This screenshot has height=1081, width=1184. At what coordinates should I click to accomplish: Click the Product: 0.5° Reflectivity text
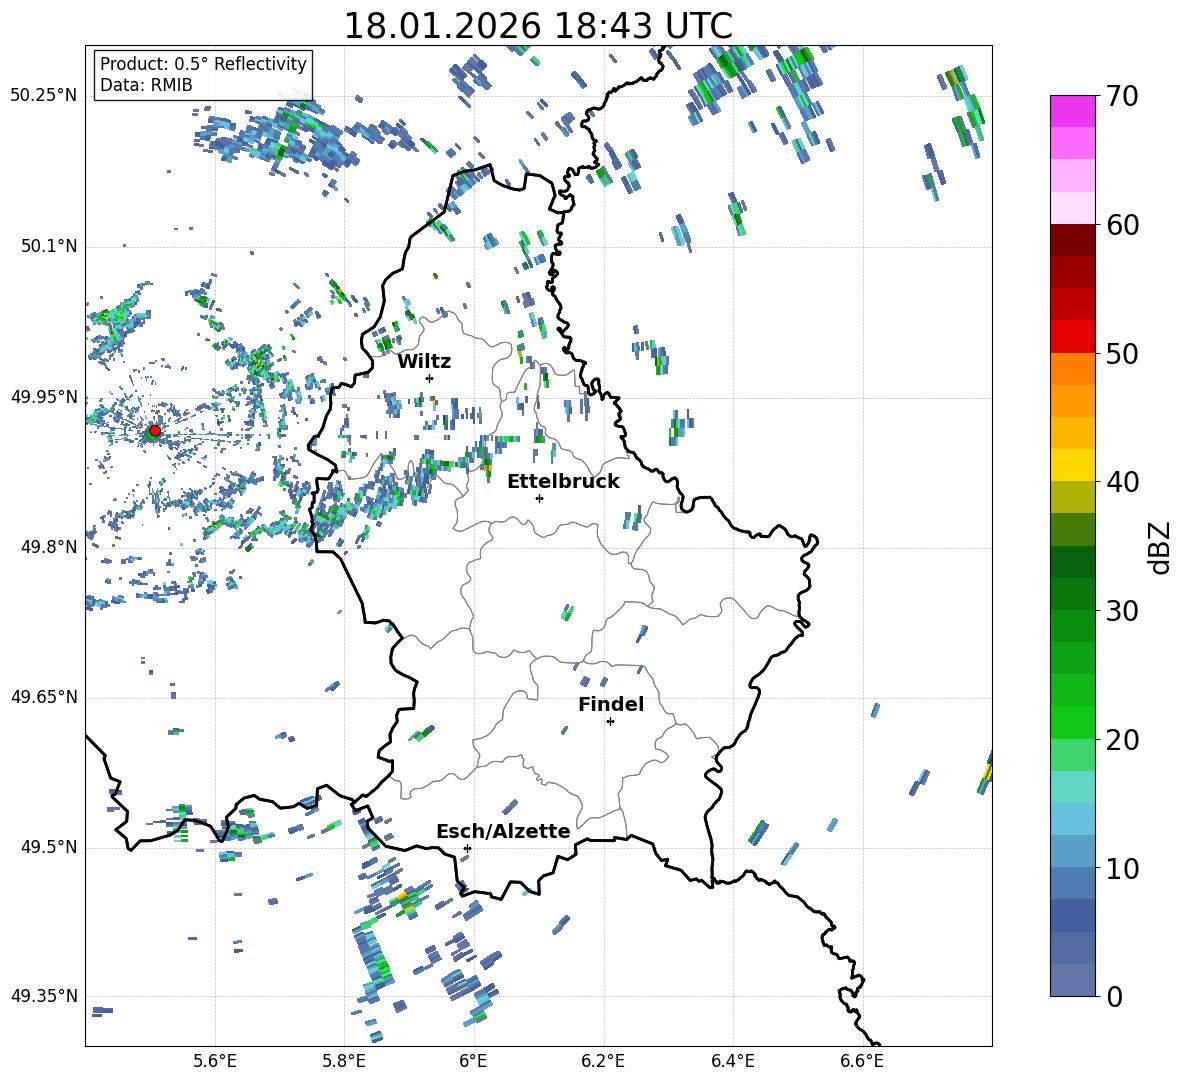coord(203,64)
